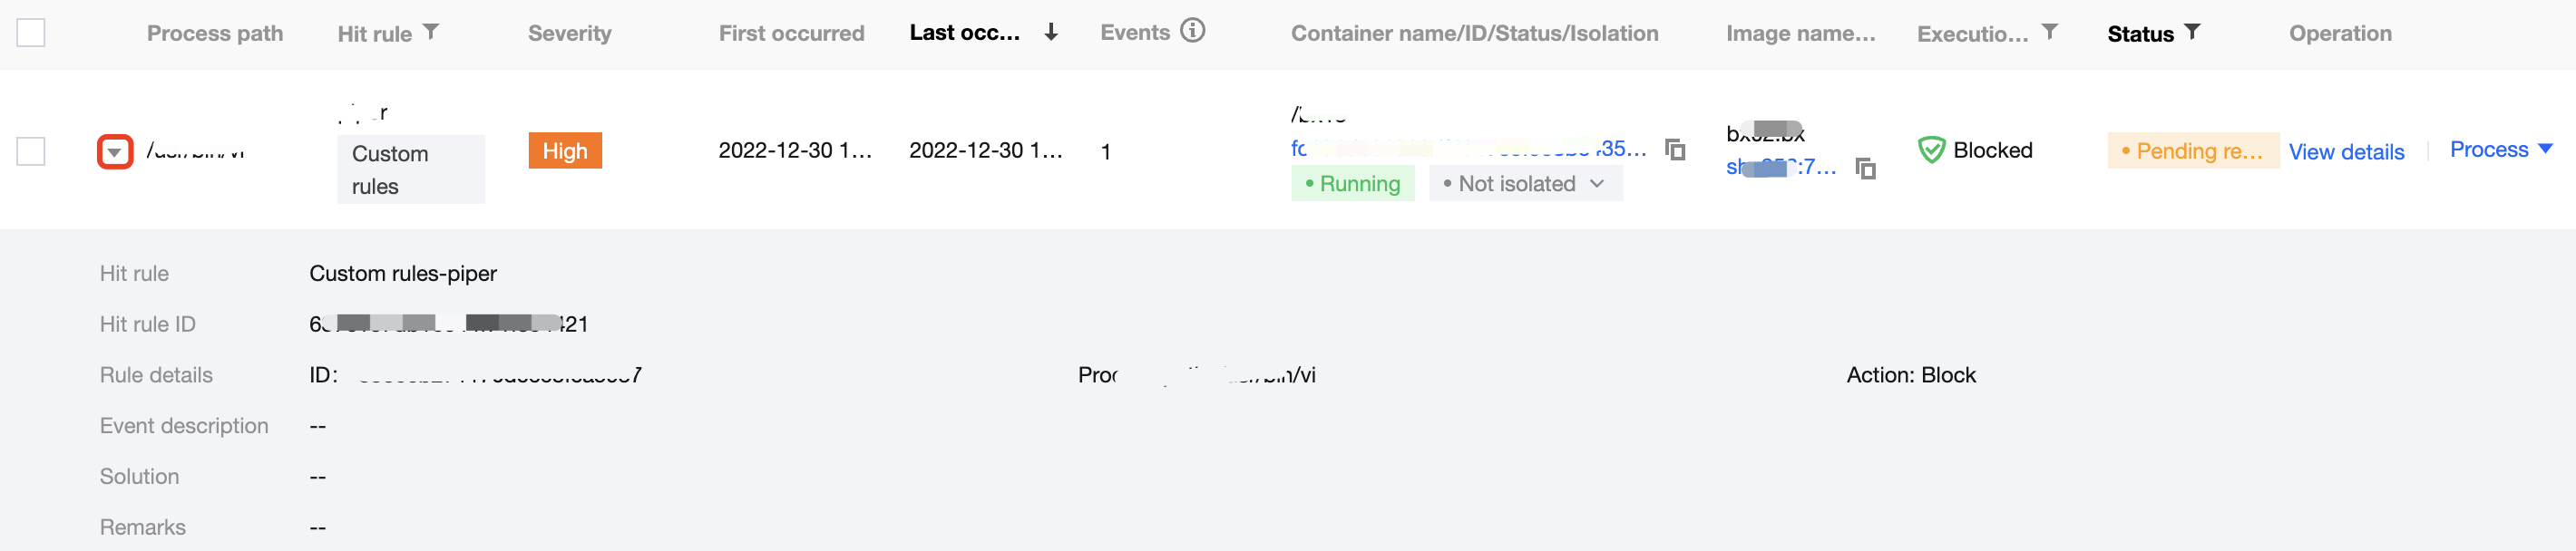Click the green Blocked shield icon

pos(1931,150)
